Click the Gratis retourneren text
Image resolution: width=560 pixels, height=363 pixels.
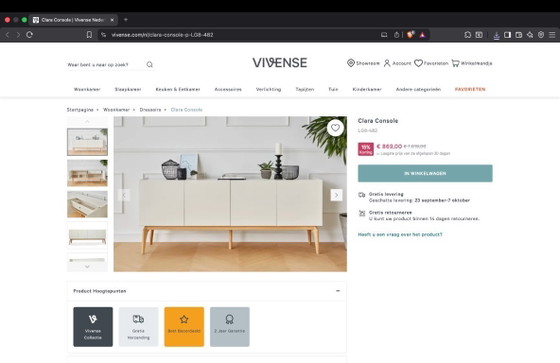pyautogui.click(x=390, y=212)
